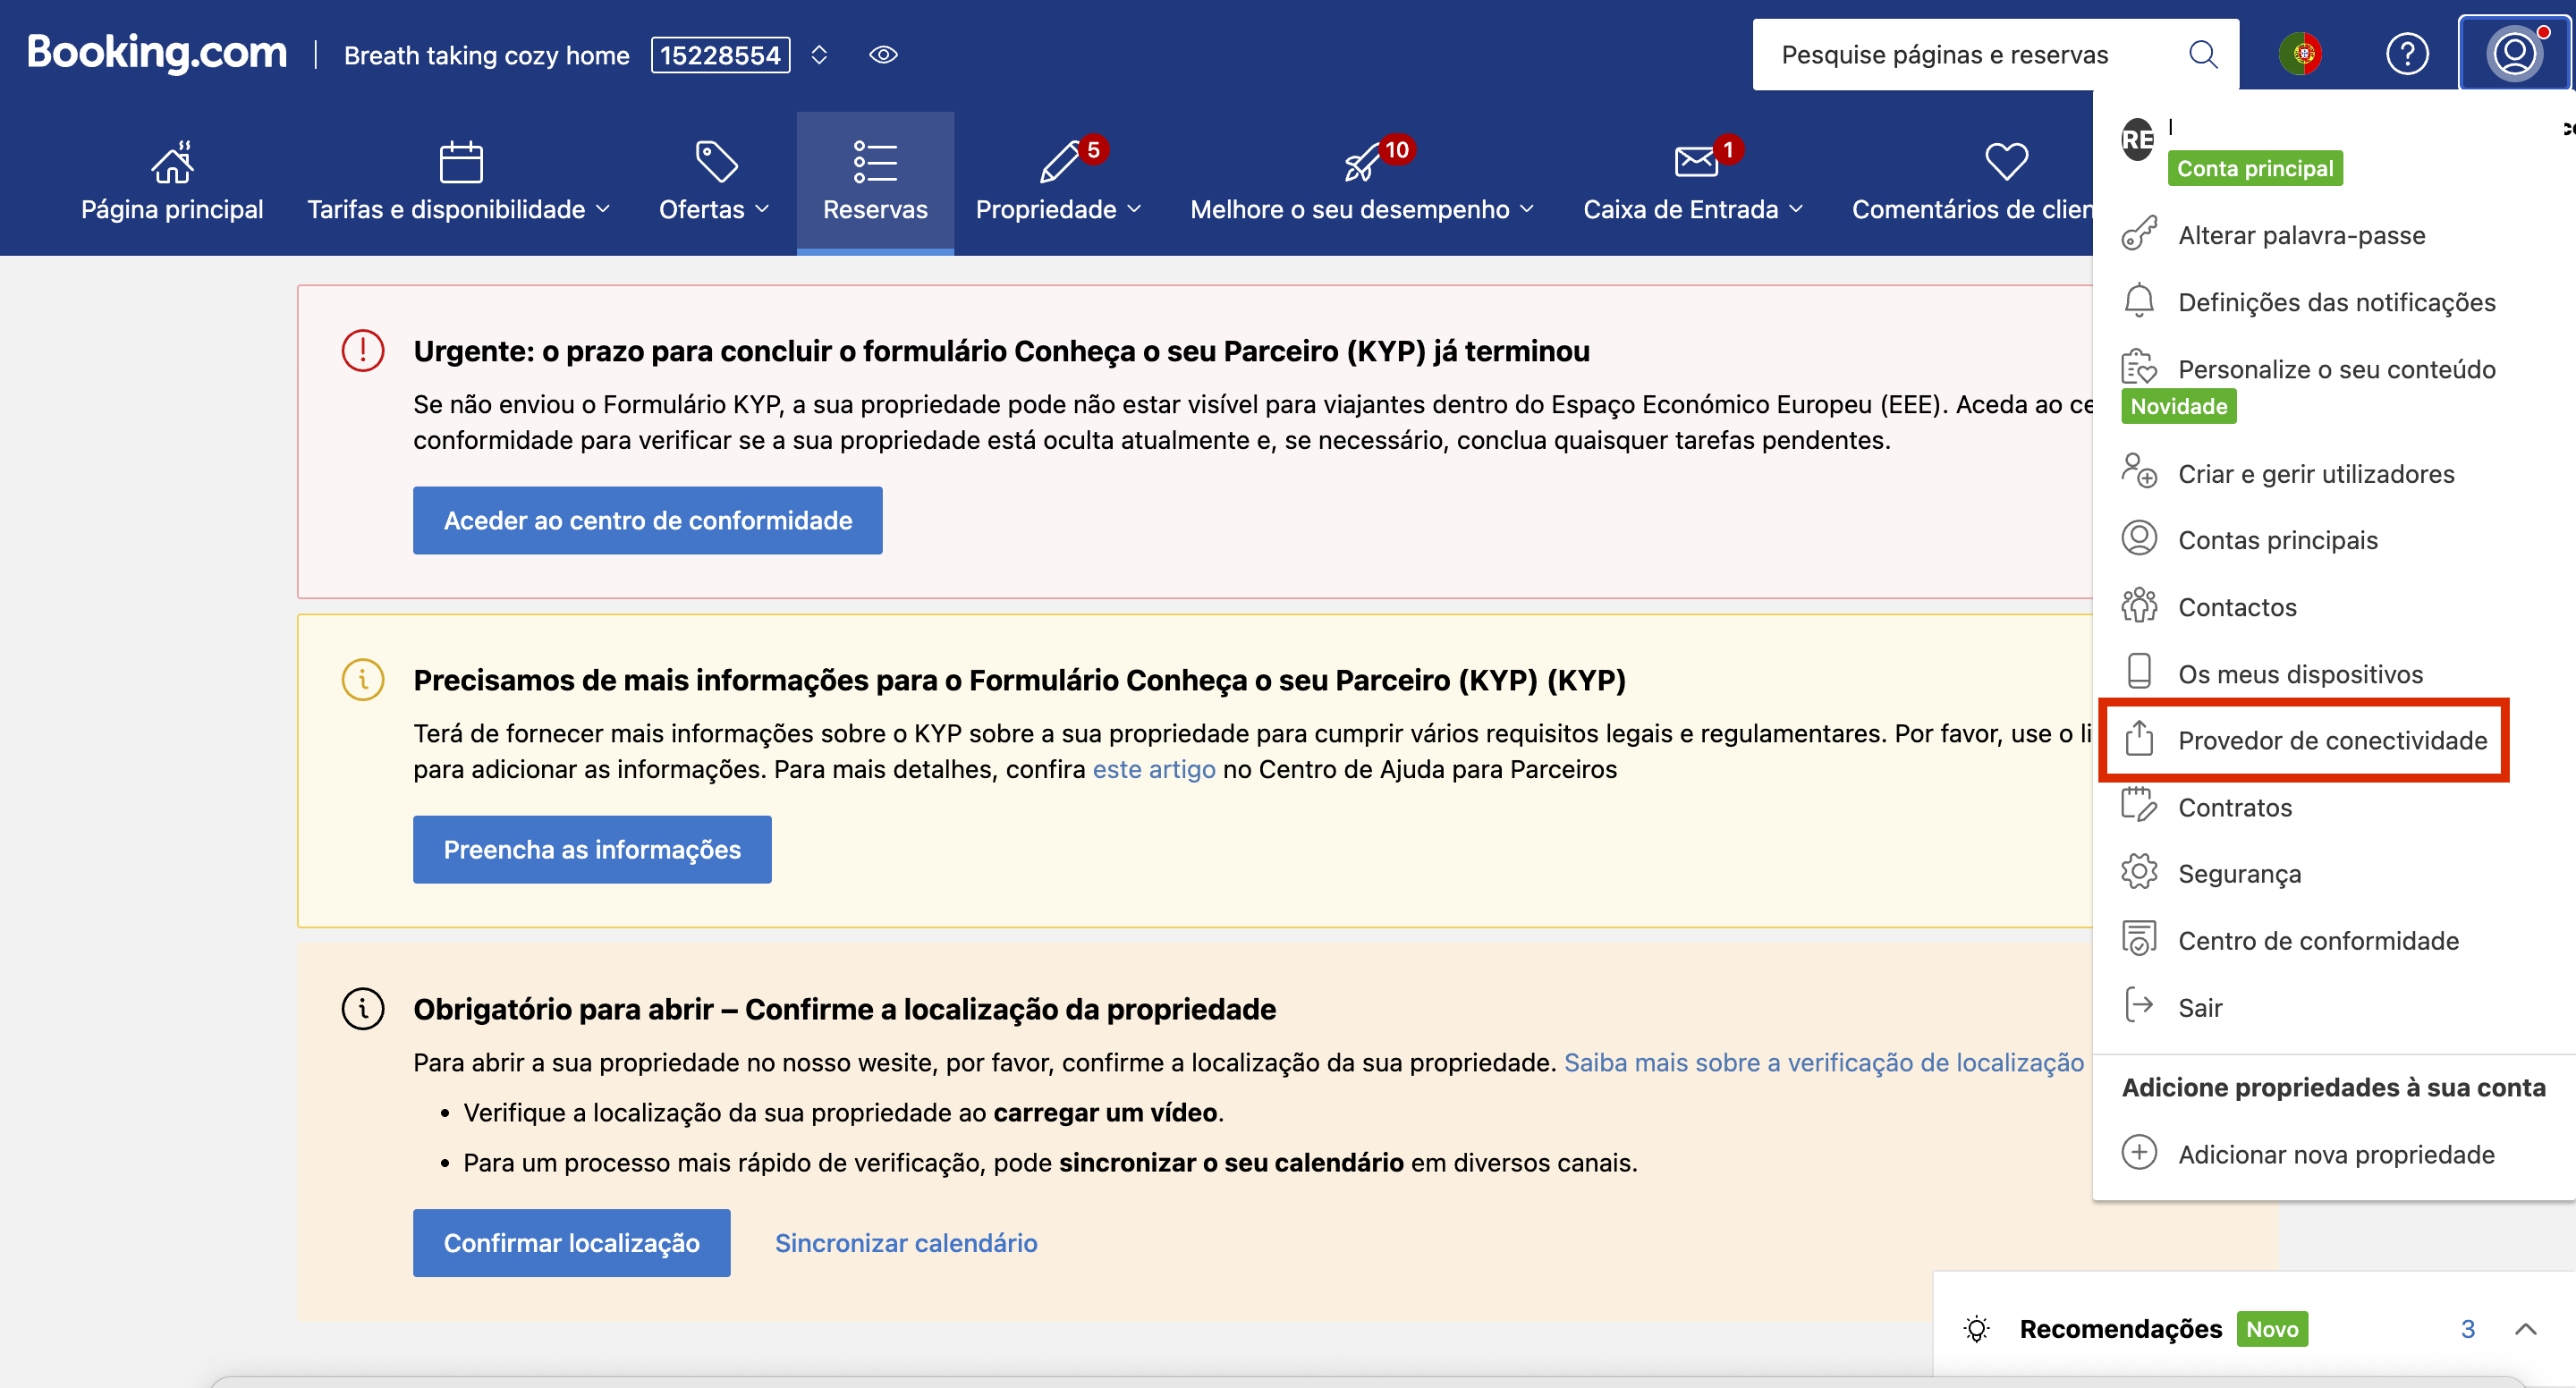The height and width of the screenshot is (1388, 2576).
Task: Open the user account avatar menu
Action: (2514, 54)
